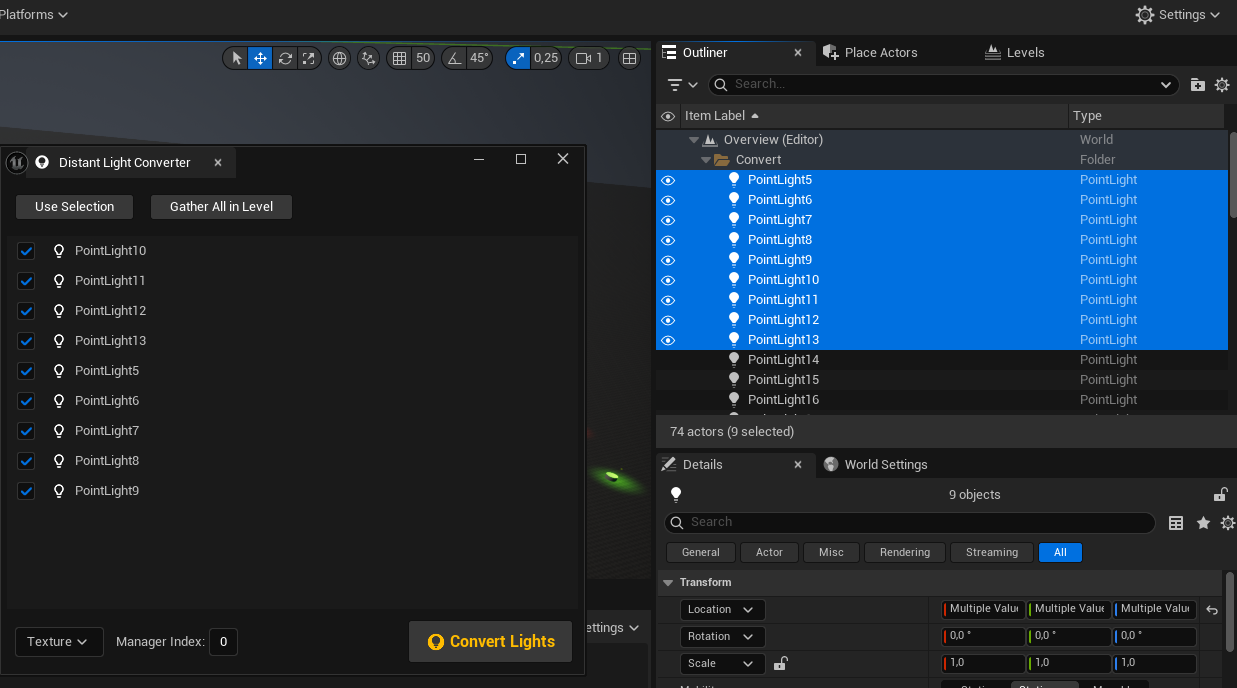This screenshot has width=1237, height=688.
Task: Close the Details tab
Action: coord(797,464)
